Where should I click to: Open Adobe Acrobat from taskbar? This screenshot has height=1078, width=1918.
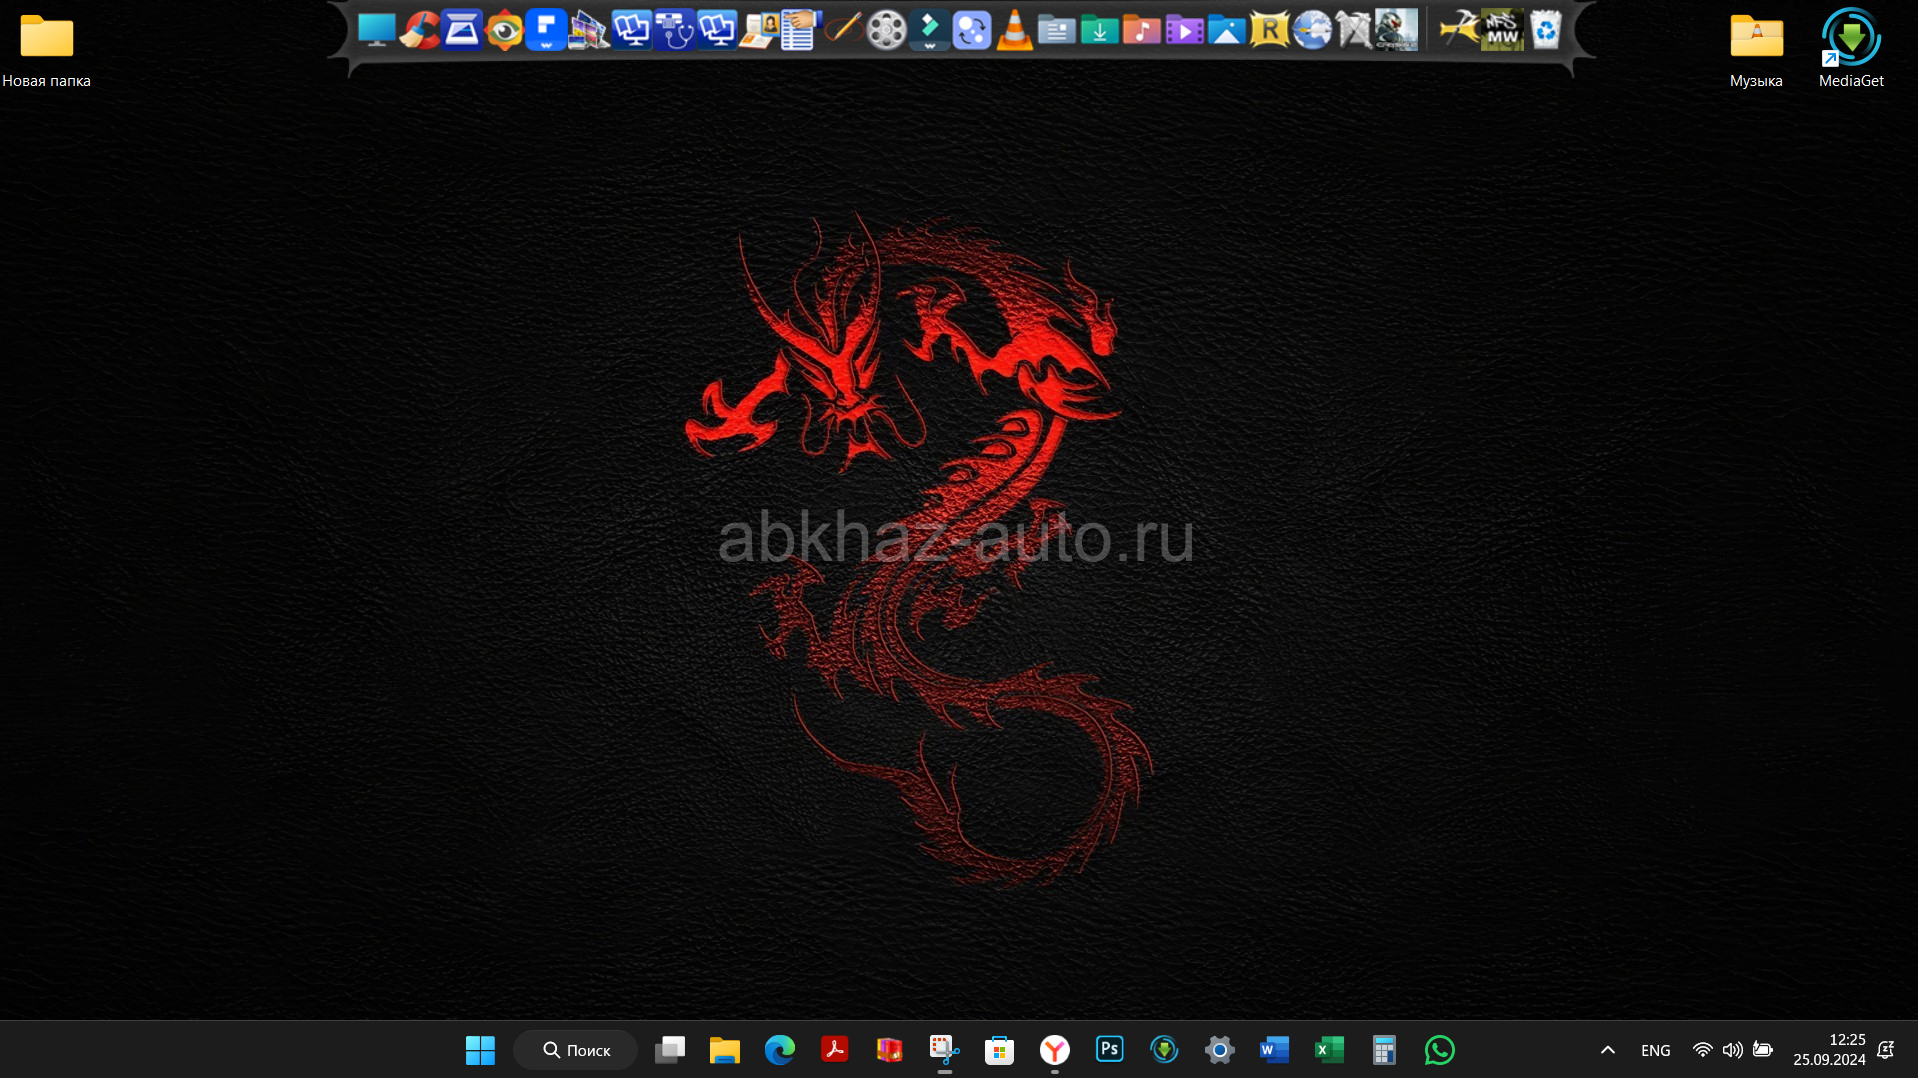834,1049
